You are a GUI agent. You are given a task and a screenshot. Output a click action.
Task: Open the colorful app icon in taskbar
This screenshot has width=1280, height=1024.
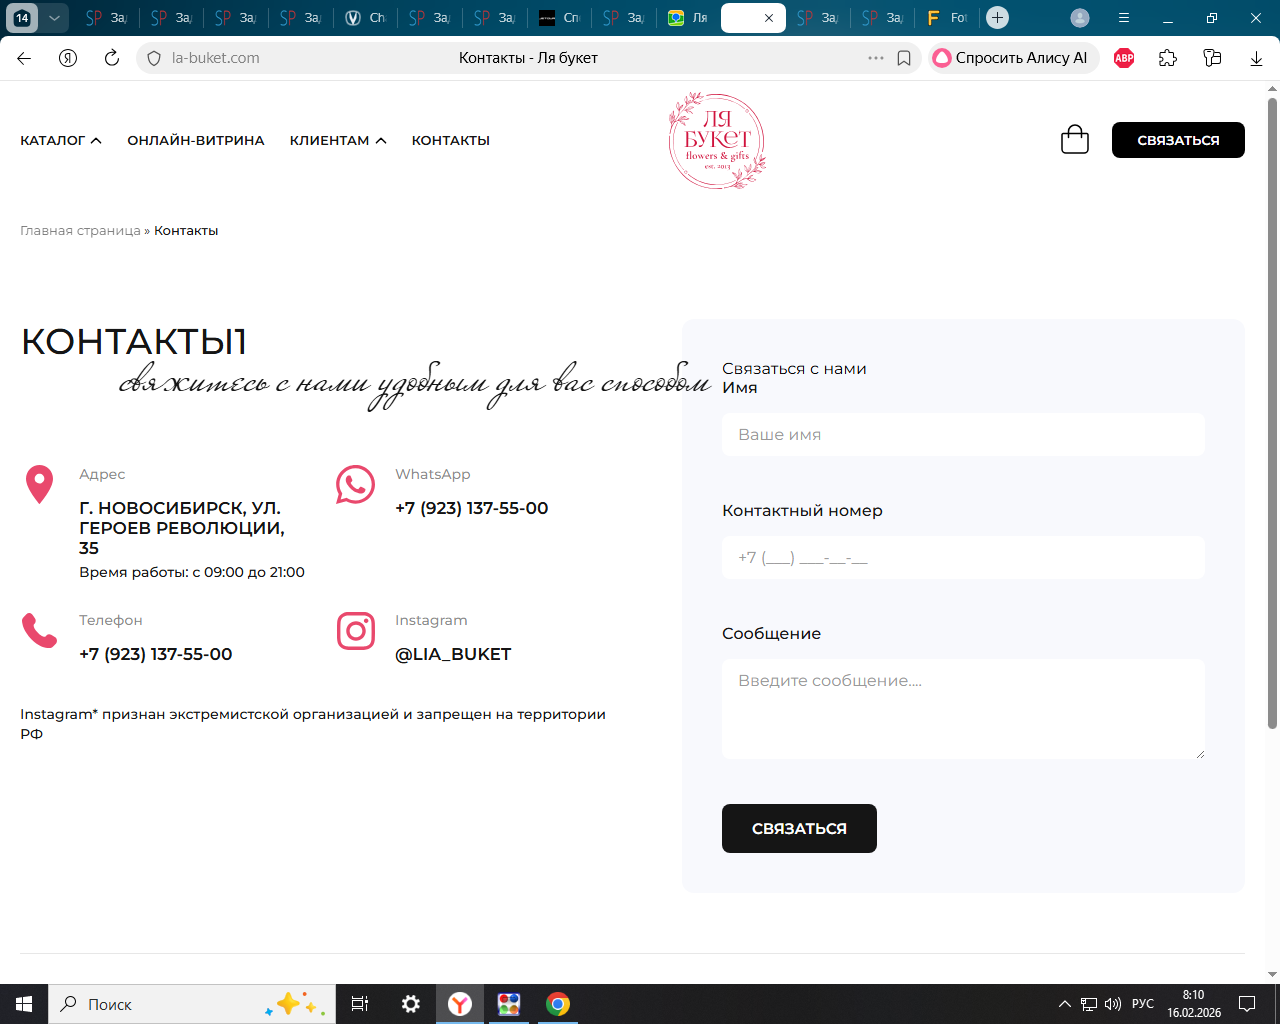(509, 1004)
